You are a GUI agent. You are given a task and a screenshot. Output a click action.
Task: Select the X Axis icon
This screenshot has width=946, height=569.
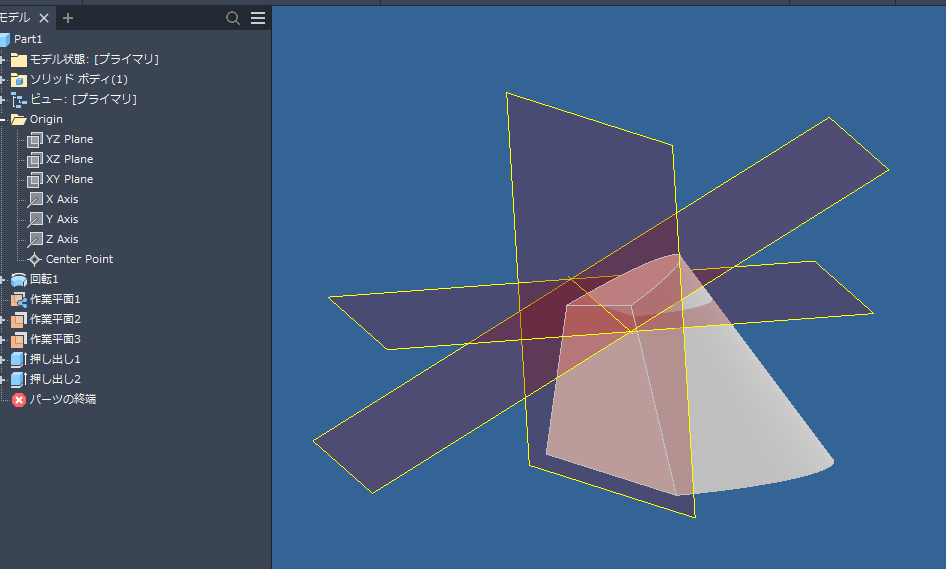pos(35,199)
